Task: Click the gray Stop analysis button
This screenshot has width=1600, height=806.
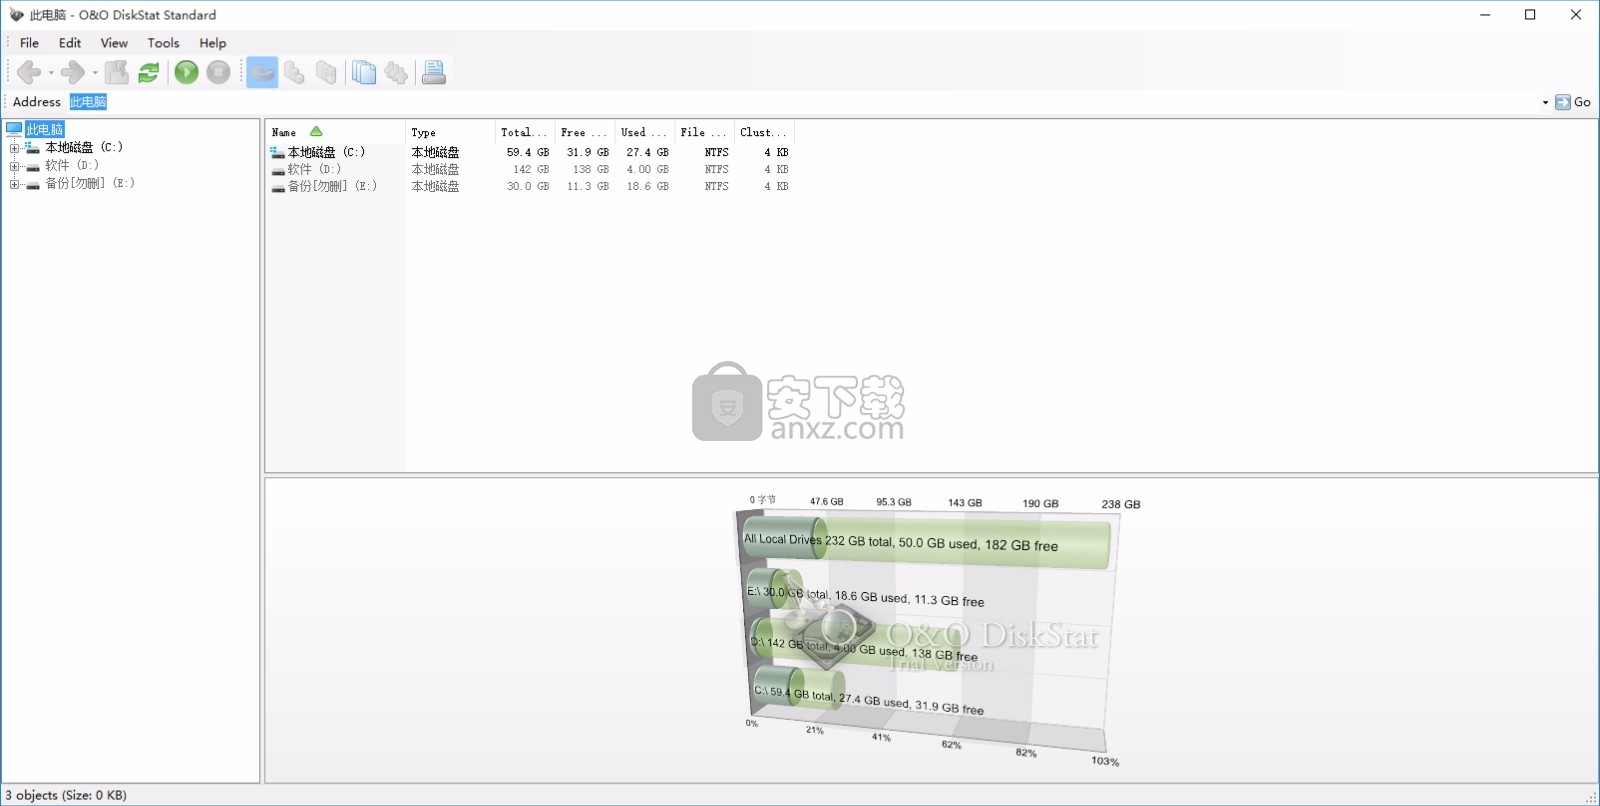Action: [x=218, y=72]
